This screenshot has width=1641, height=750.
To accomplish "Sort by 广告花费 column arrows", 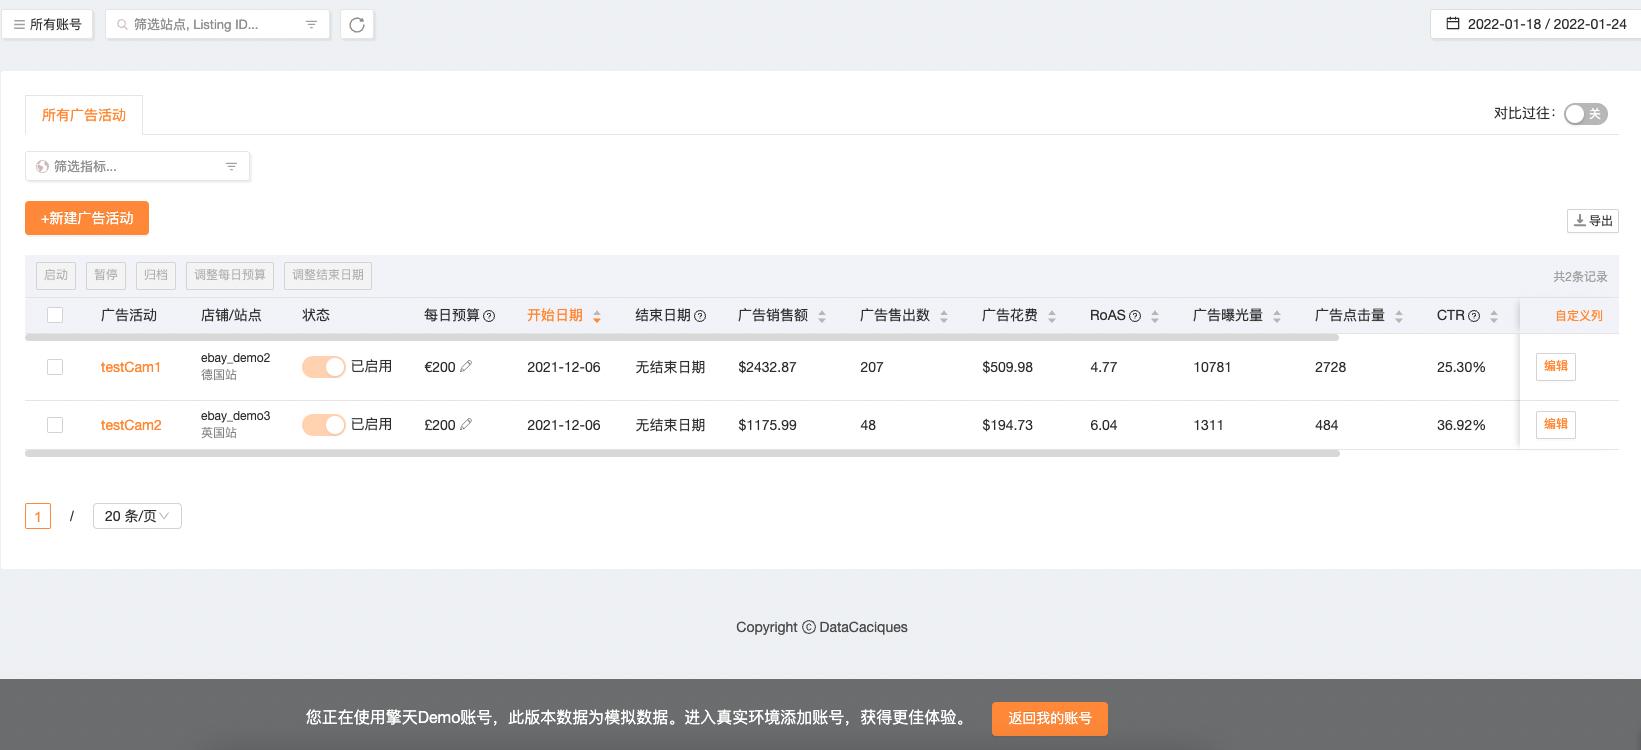I will click(1052, 316).
